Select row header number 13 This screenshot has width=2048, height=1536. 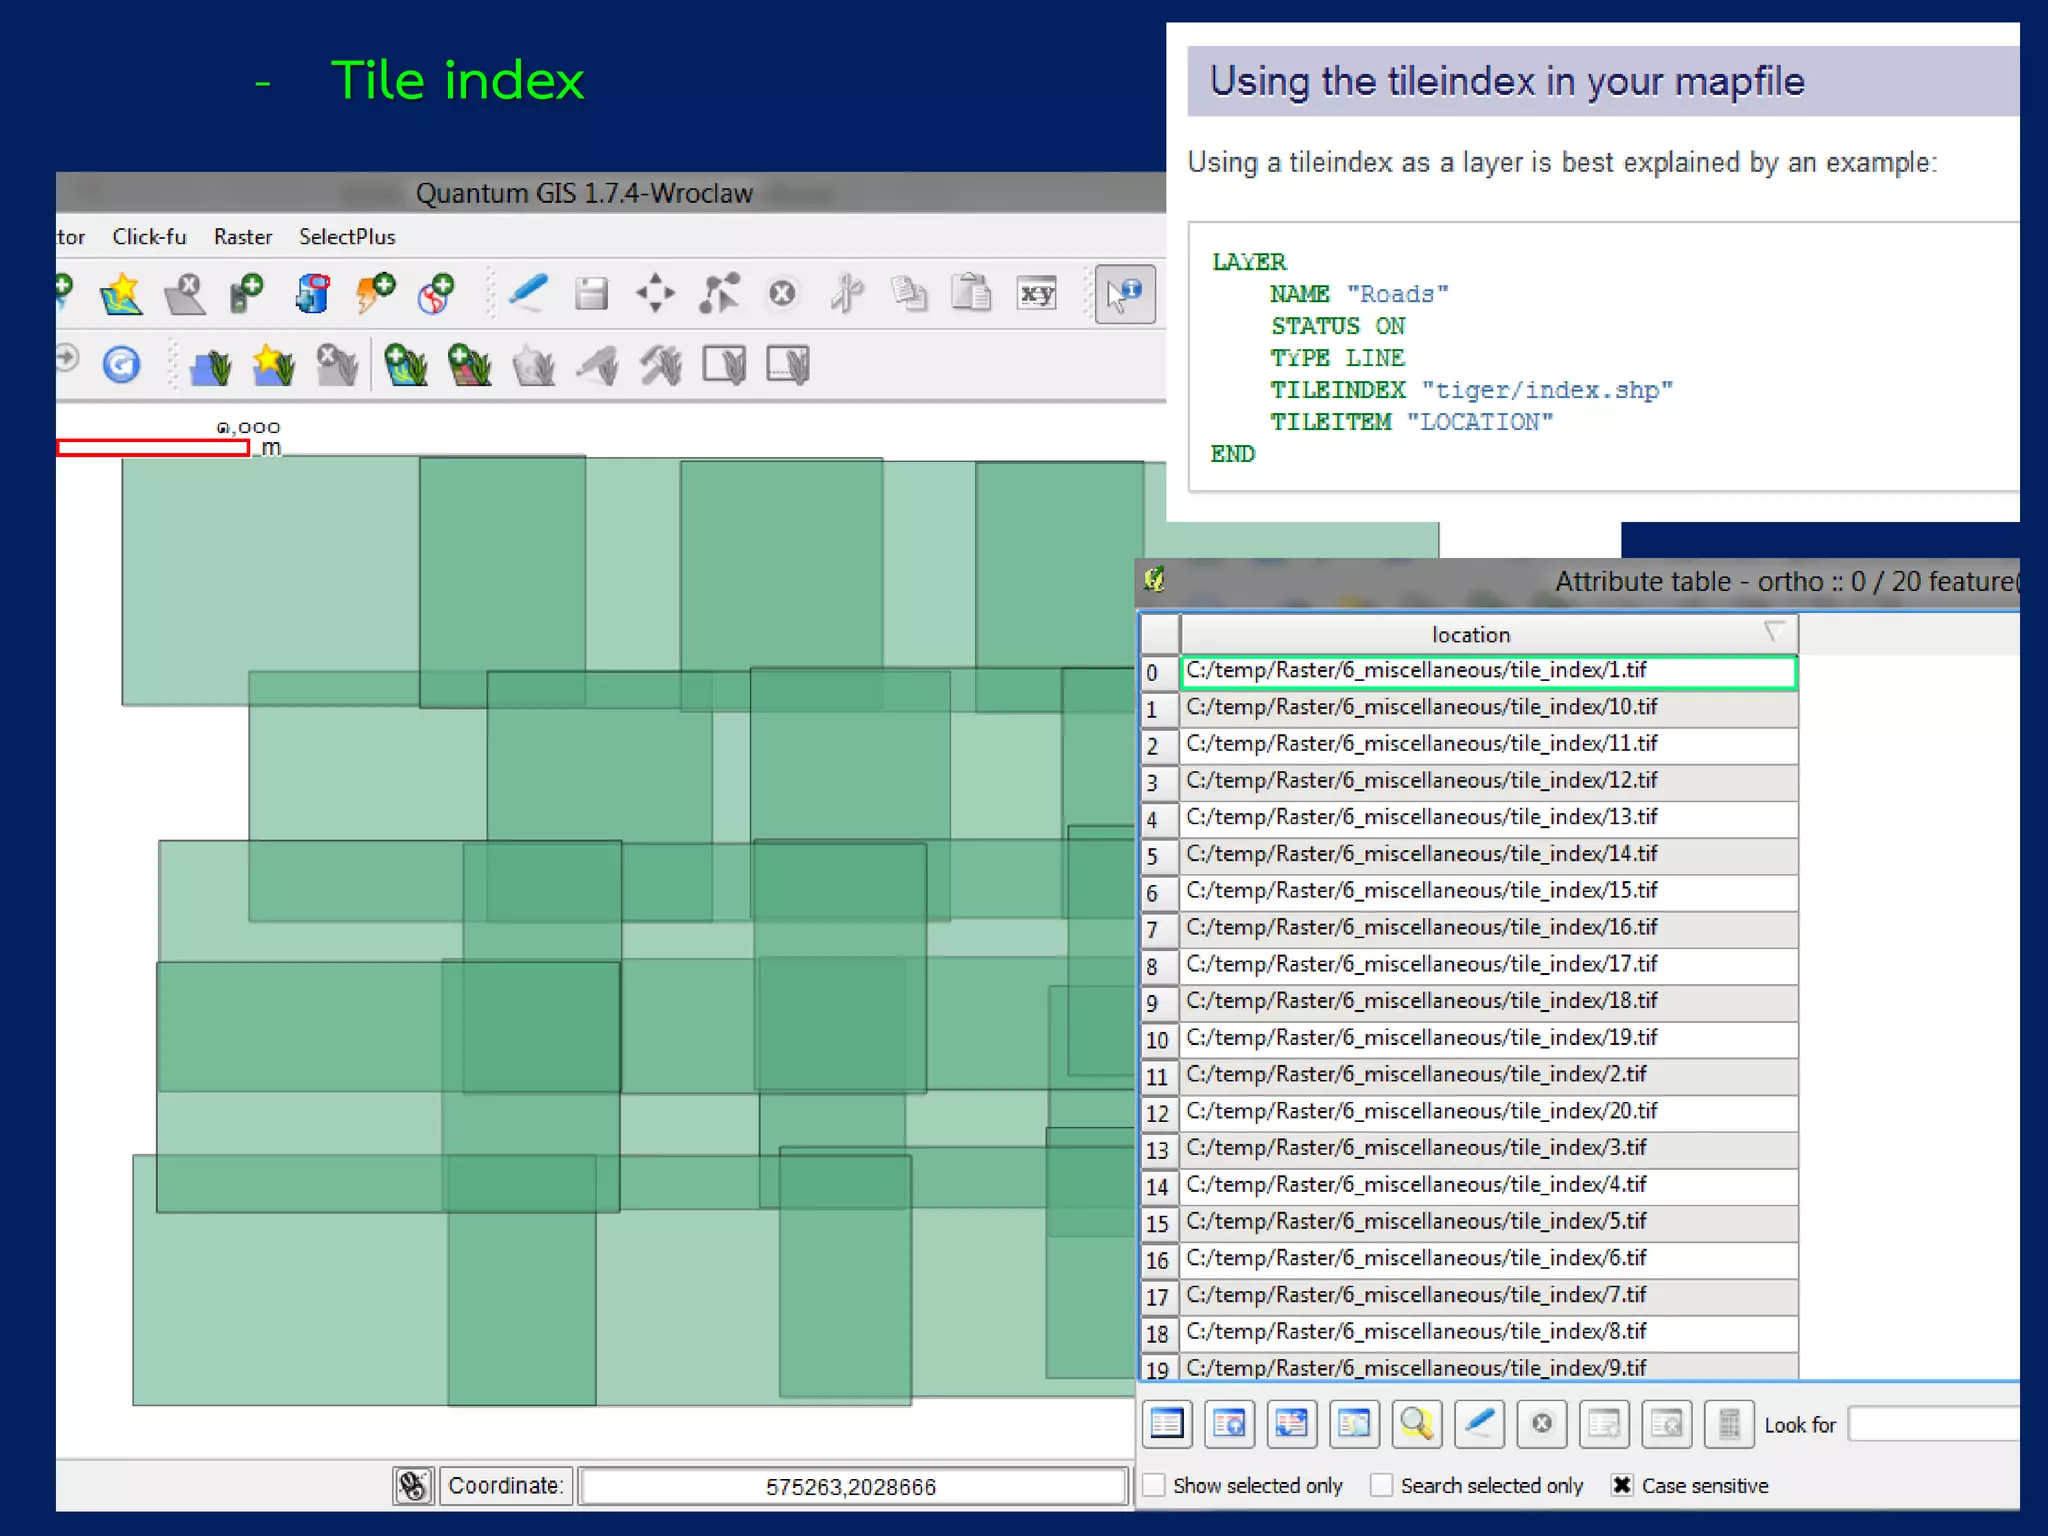pos(1160,1150)
